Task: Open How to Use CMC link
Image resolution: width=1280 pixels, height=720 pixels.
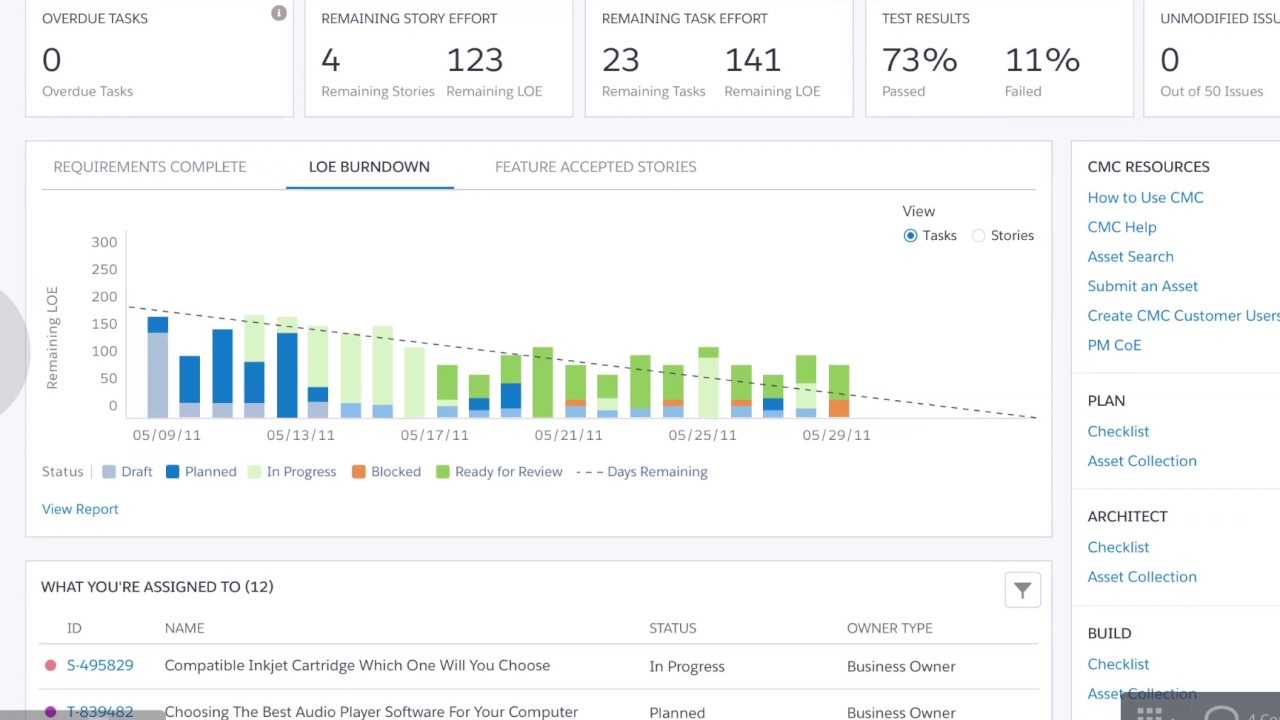Action: point(1145,197)
